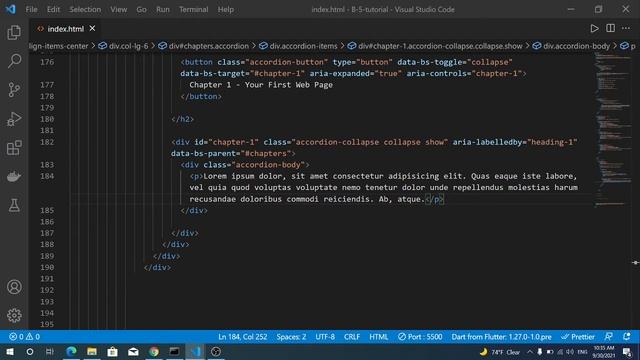Select div.accordion-items breadcrumb
640x360 pixels.
[x=298, y=46]
